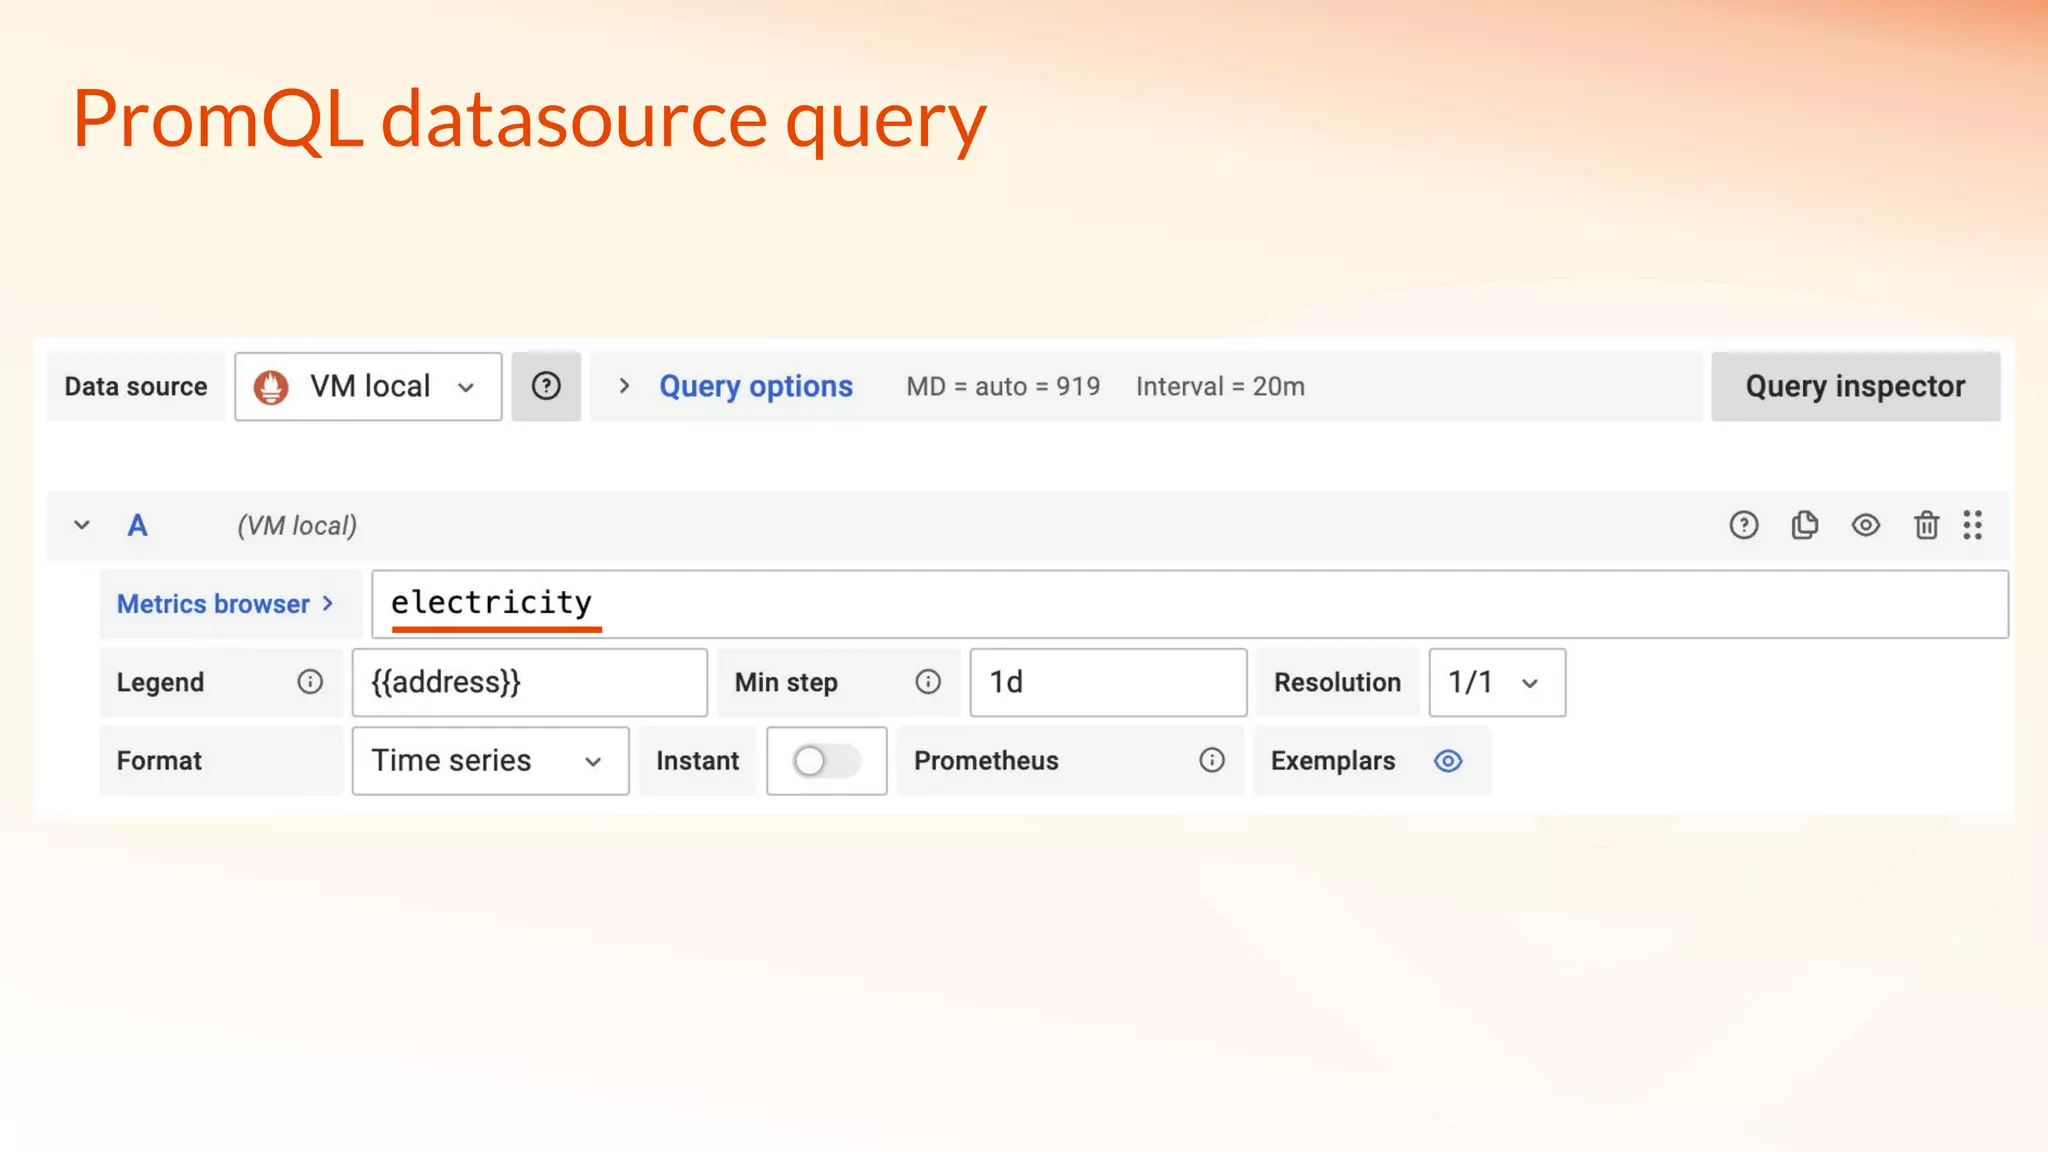Click the 'Instant' label

coord(697,761)
